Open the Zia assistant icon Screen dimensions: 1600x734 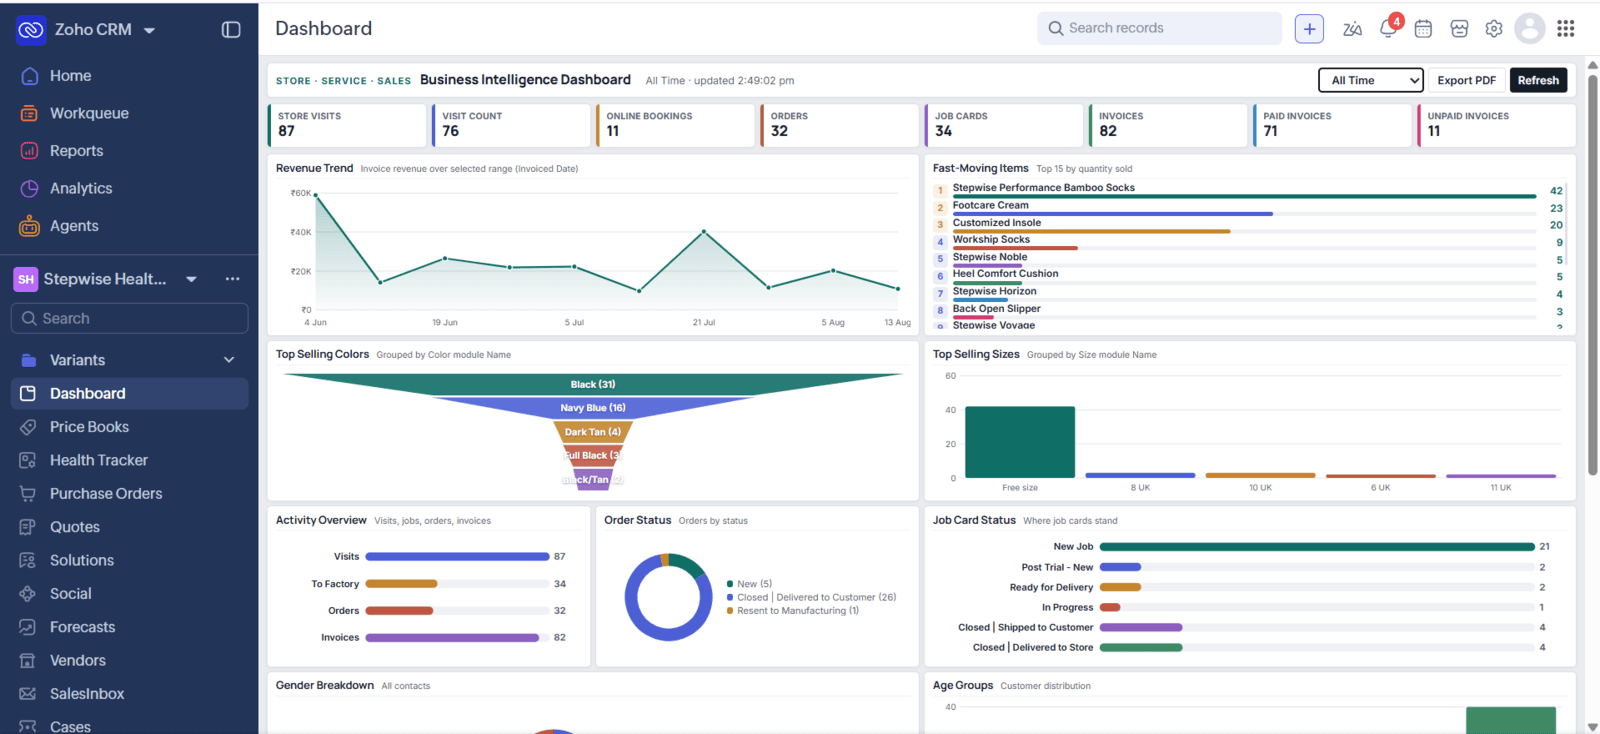(1352, 29)
